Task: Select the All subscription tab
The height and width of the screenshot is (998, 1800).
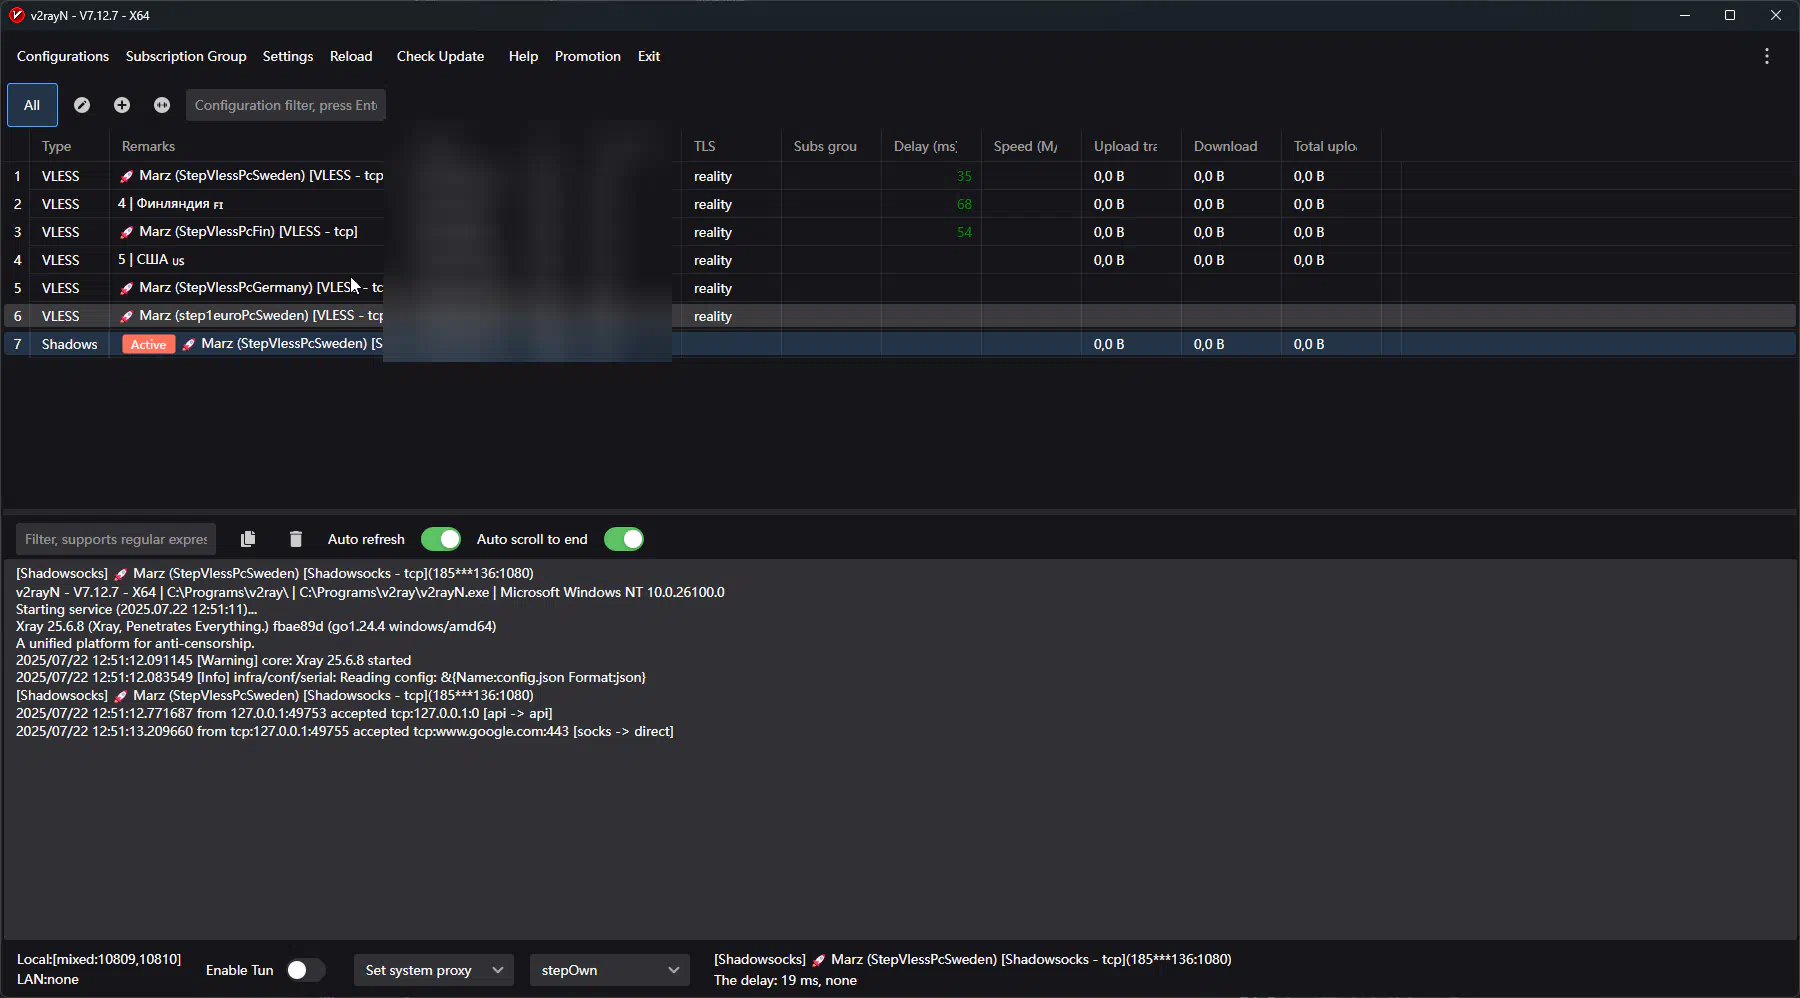Action: pyautogui.click(x=32, y=105)
